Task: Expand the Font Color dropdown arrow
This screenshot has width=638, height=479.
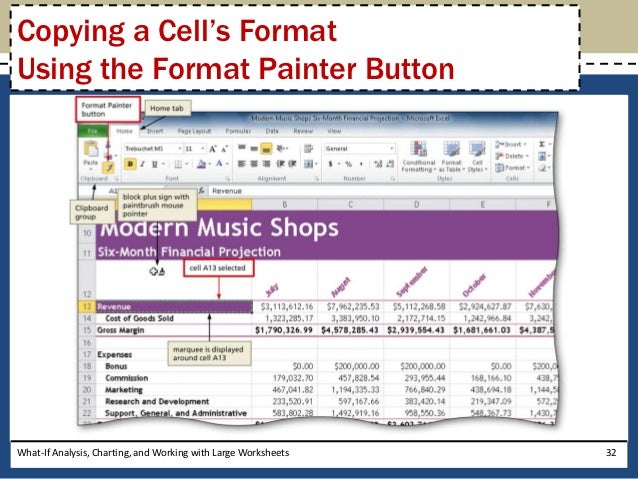Action: [227, 164]
